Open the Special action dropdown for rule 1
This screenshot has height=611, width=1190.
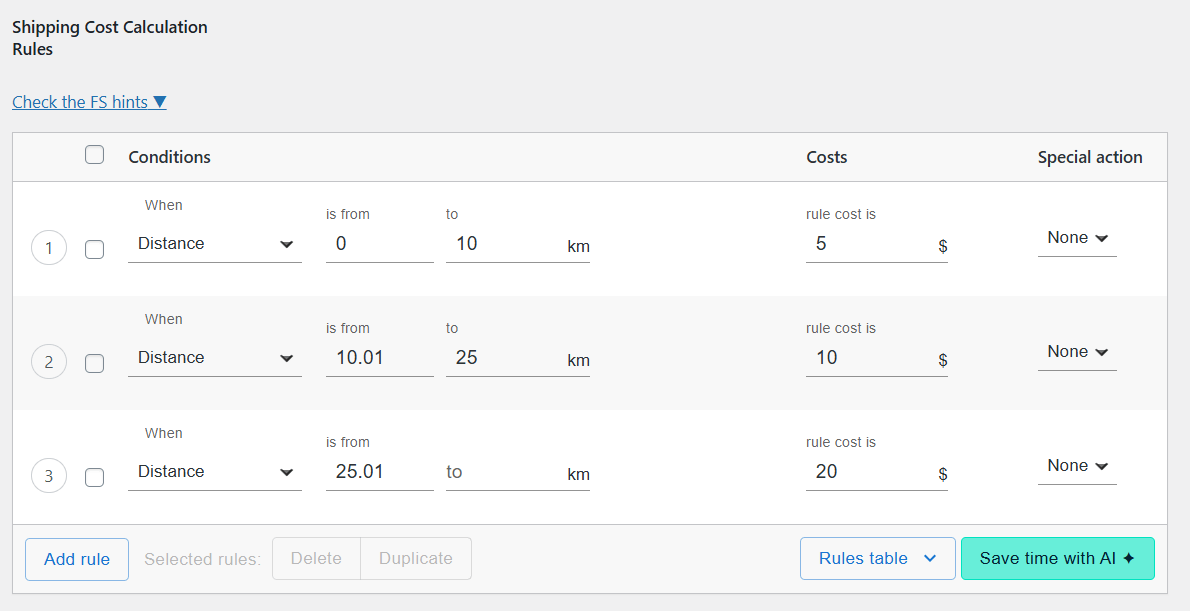pos(1077,237)
